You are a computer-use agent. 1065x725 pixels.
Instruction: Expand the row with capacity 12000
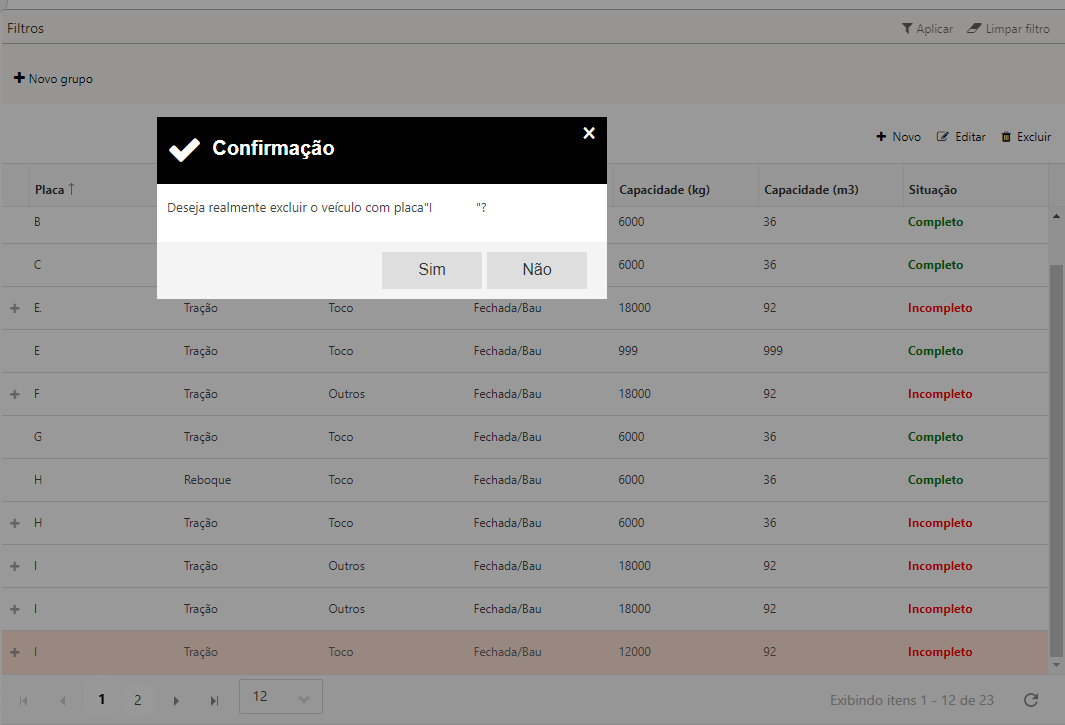pos(15,652)
